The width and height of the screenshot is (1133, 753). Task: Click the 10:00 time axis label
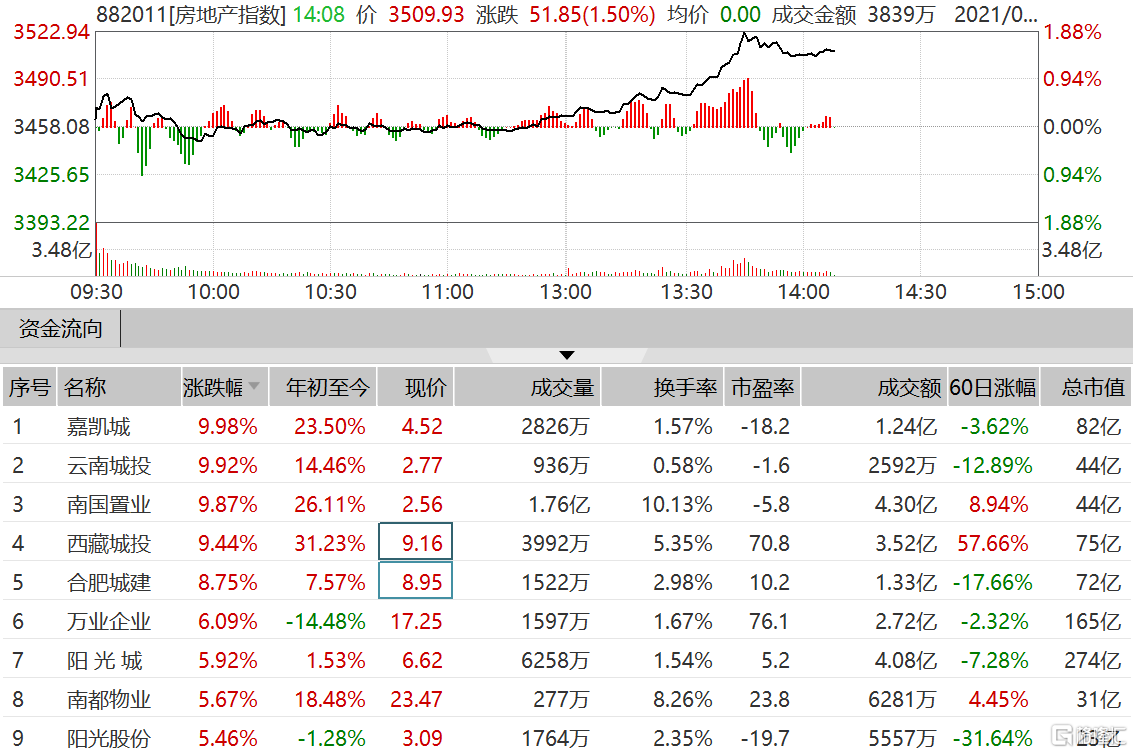tap(213, 292)
